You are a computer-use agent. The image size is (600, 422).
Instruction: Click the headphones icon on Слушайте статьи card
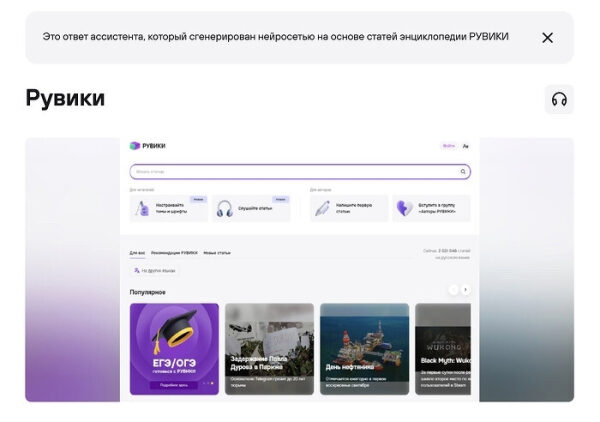225,209
